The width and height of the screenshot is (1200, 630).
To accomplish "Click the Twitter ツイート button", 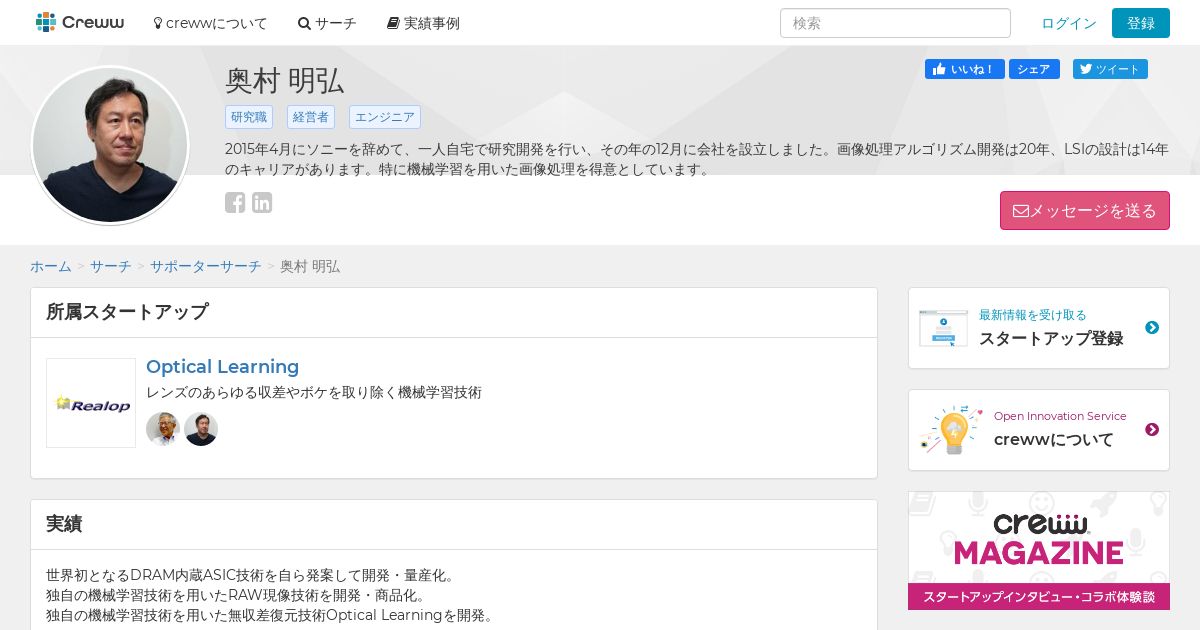I will pyautogui.click(x=1110, y=69).
